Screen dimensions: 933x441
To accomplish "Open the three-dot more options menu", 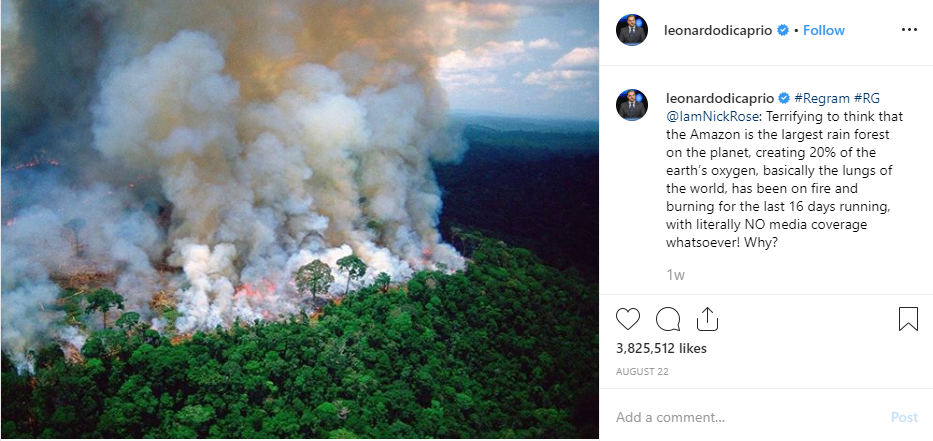I will [908, 30].
